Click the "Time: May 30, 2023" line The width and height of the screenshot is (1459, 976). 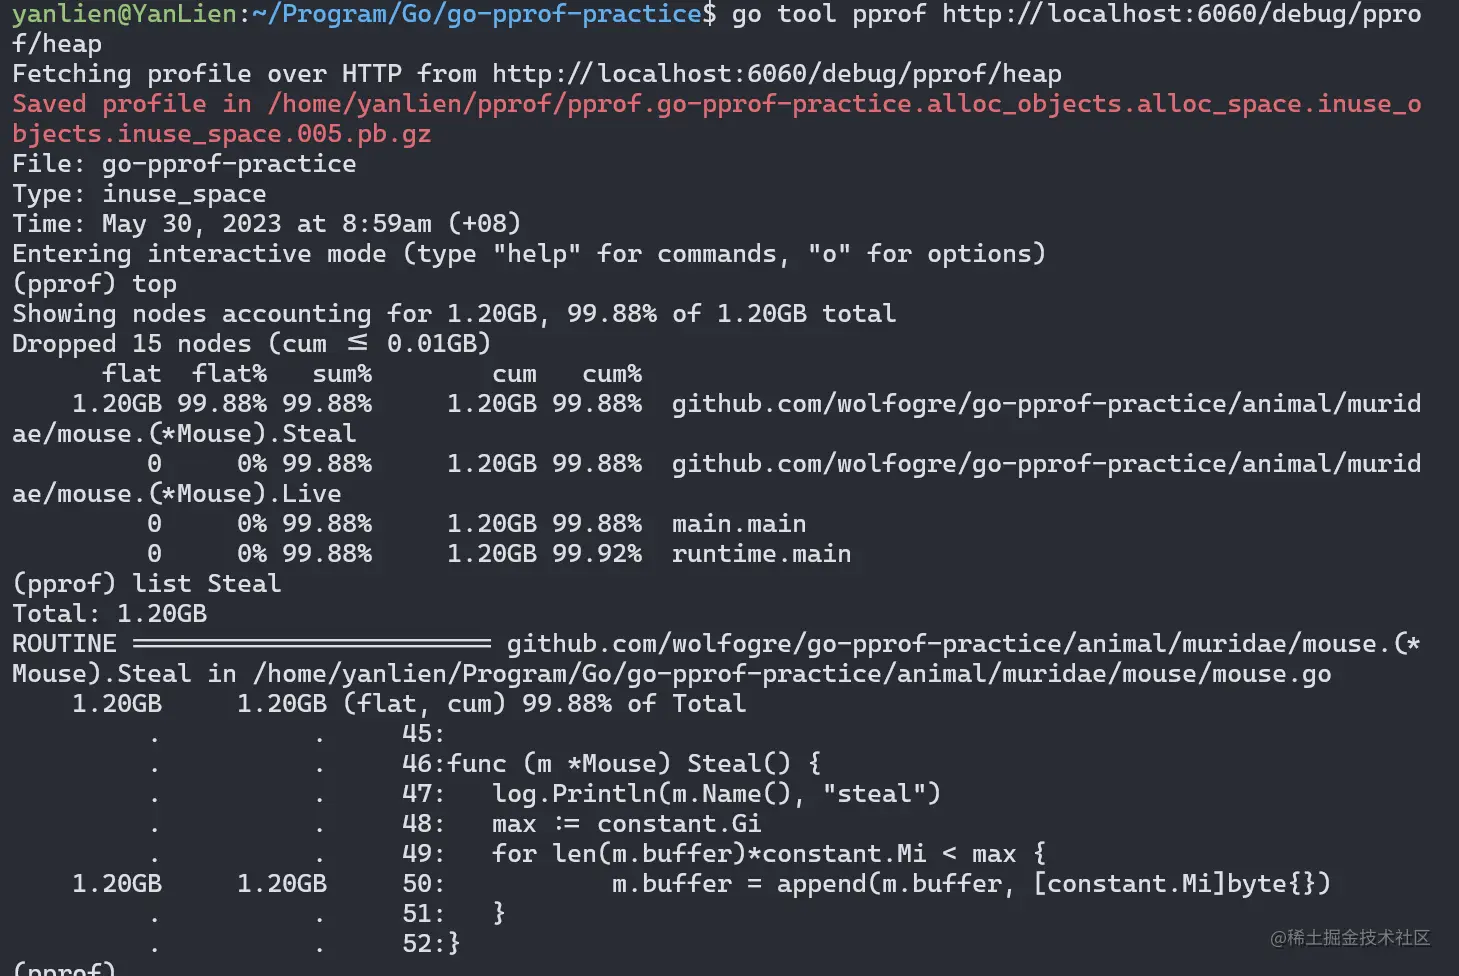[x=266, y=224]
